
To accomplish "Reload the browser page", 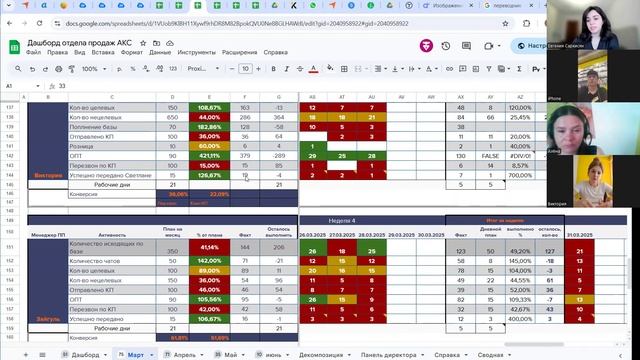I will point(40,24).
